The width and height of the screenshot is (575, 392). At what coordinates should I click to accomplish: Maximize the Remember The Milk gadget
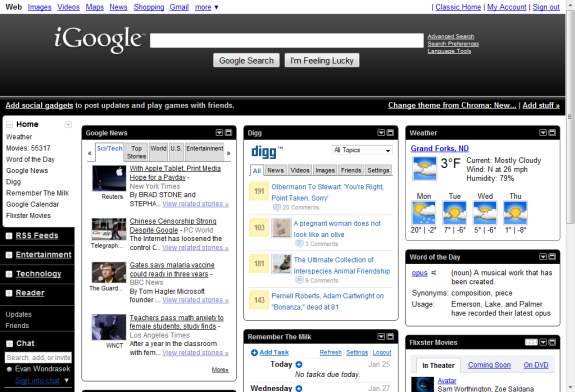pos(390,336)
